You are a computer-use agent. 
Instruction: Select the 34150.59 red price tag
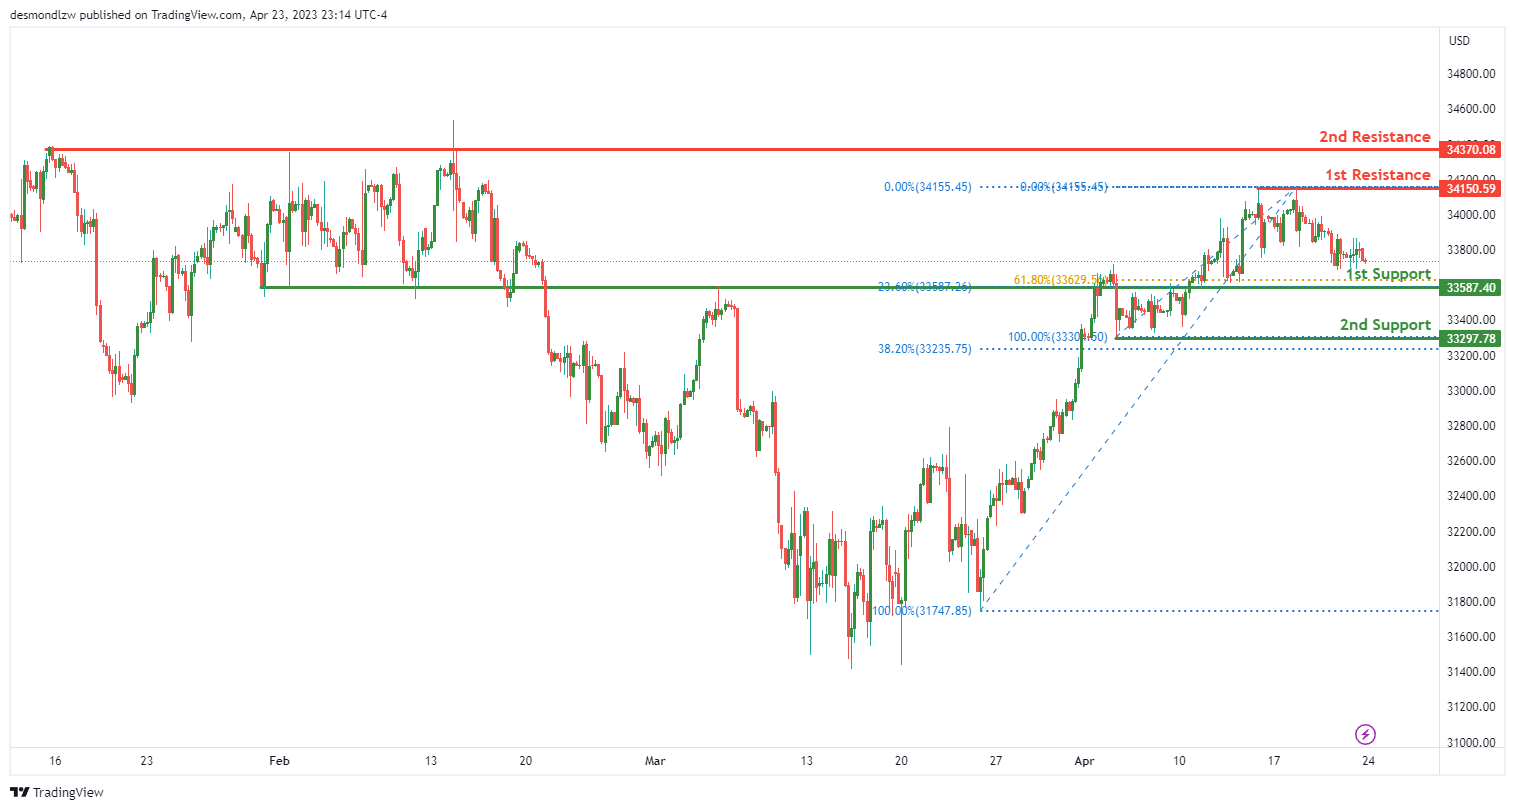click(1471, 188)
